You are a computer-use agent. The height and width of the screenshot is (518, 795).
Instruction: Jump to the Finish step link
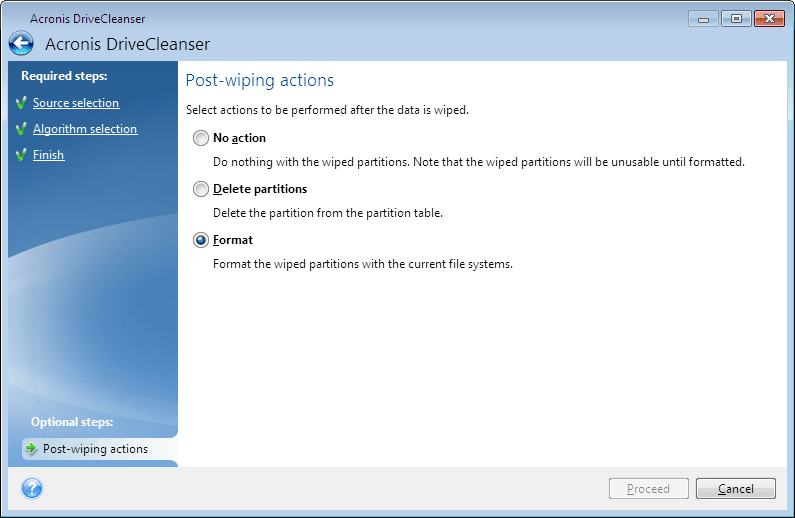(48, 155)
